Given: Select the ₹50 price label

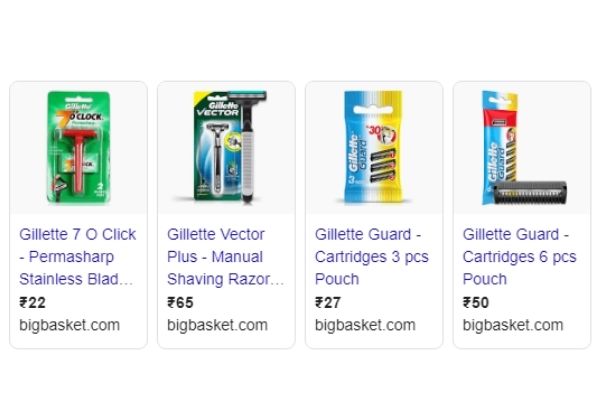Looking at the screenshot, I should click(476, 303).
